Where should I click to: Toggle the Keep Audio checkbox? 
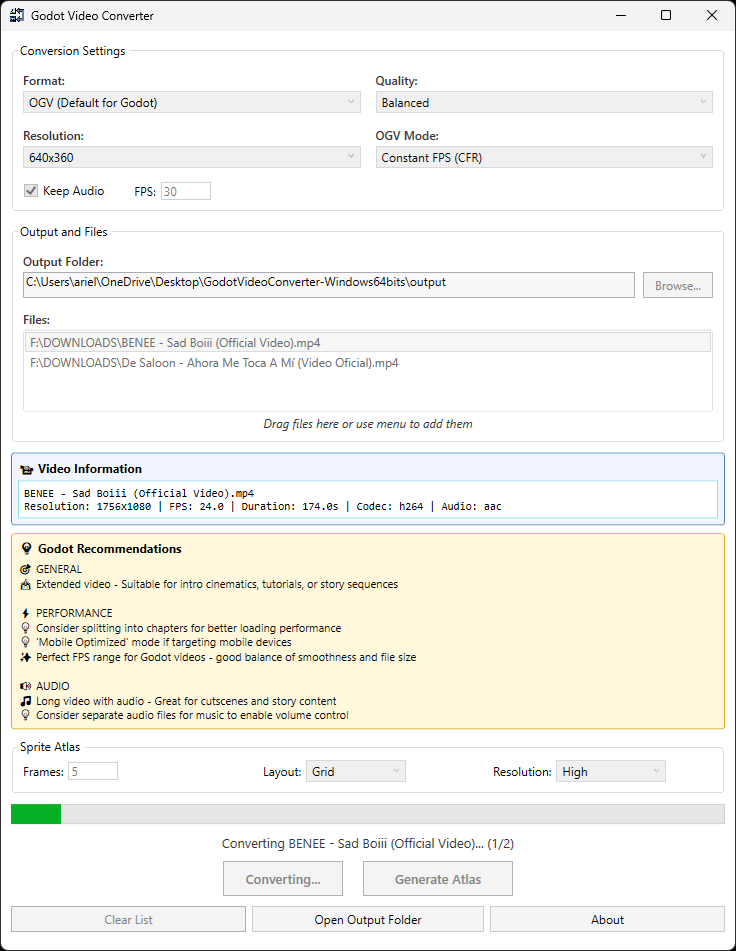pyautogui.click(x=31, y=191)
